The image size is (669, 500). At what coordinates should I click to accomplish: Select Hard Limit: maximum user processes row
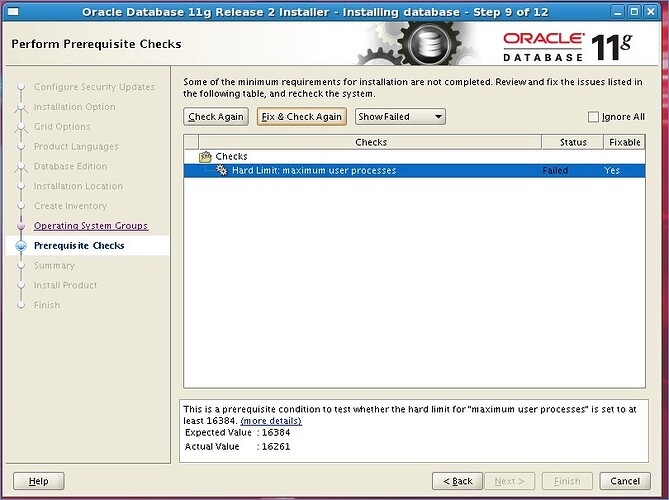tap(314, 171)
